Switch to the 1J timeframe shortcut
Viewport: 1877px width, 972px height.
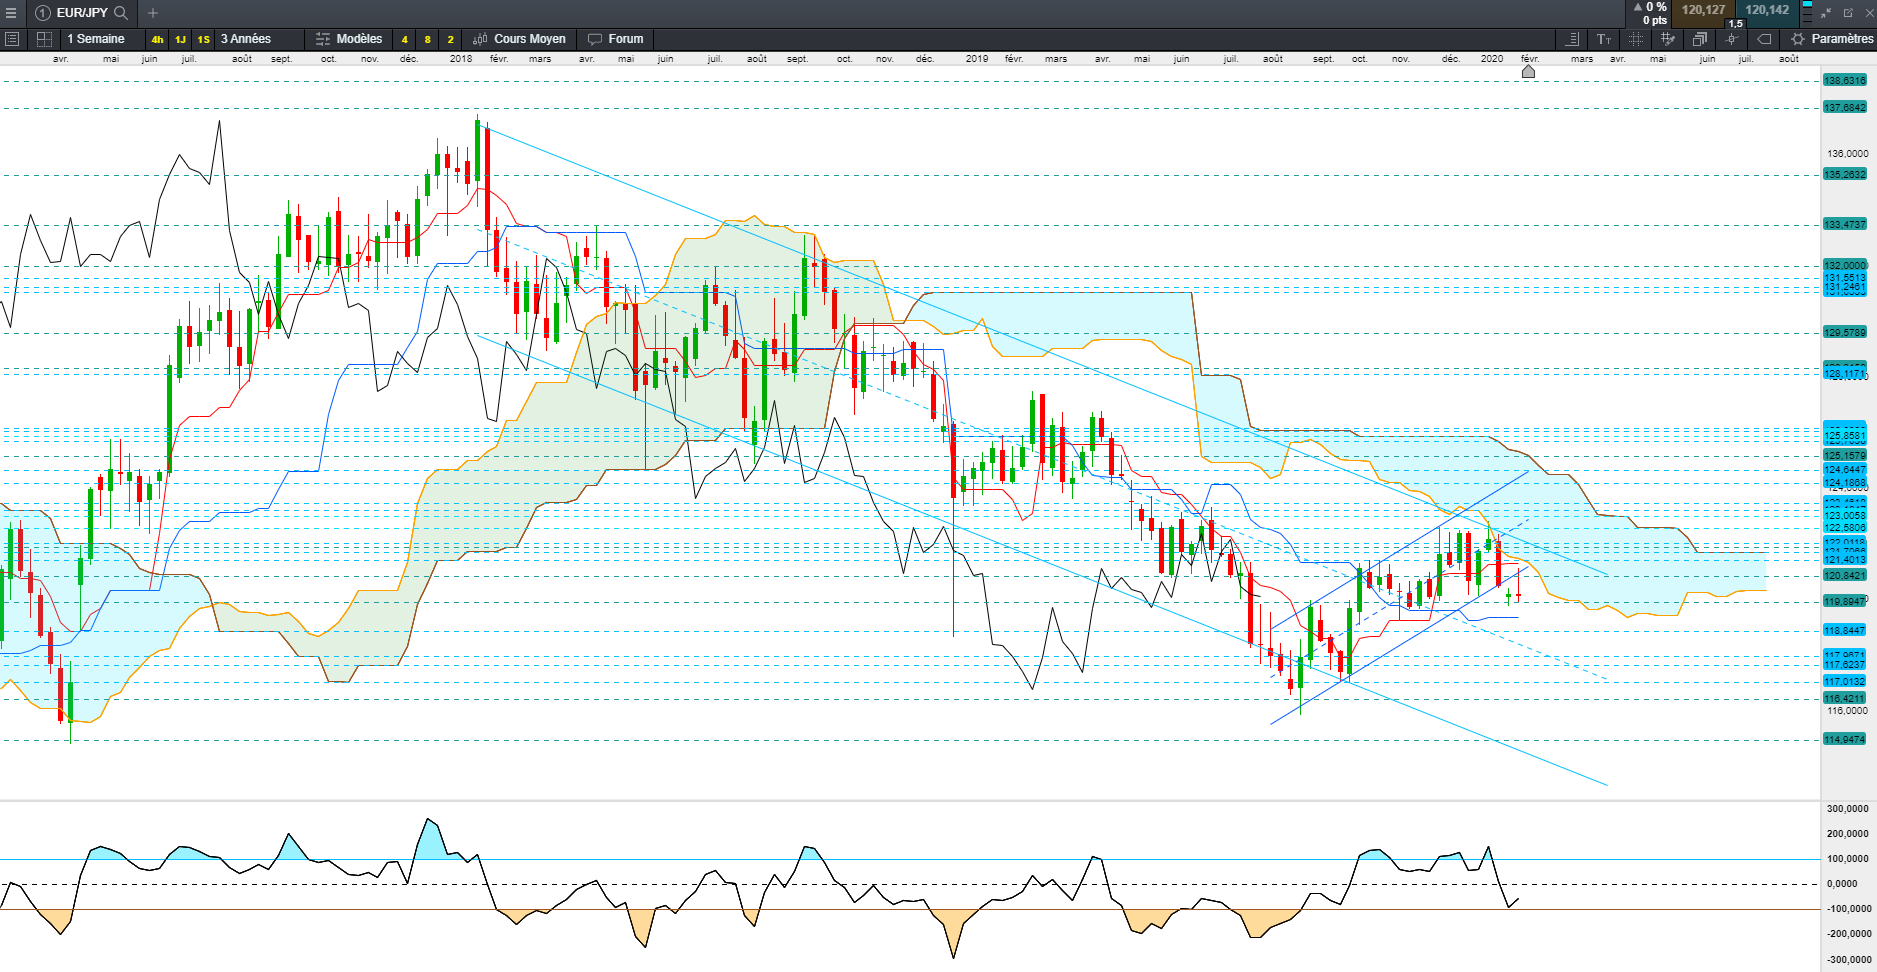180,39
